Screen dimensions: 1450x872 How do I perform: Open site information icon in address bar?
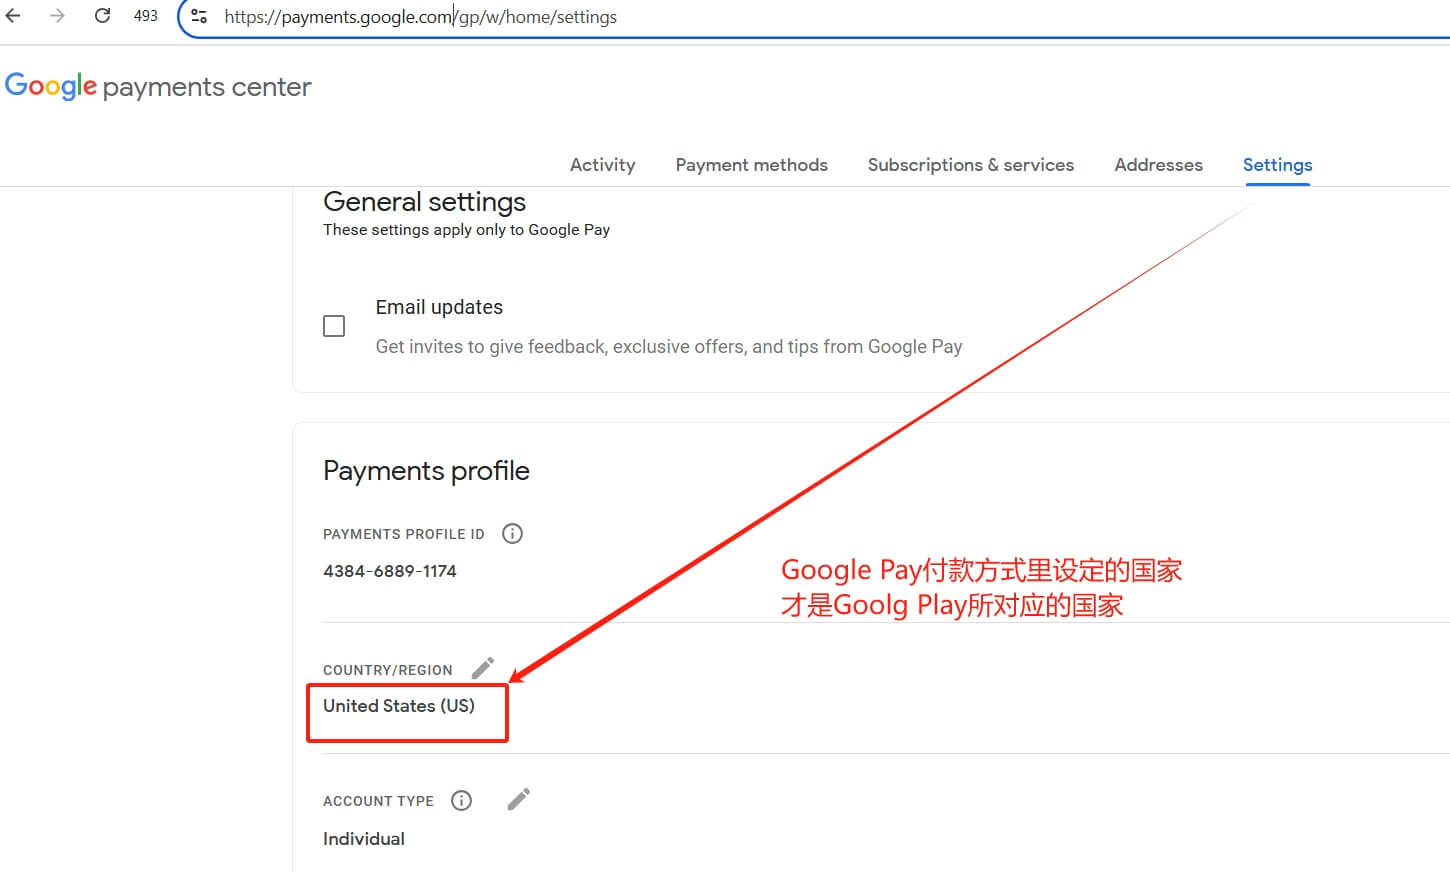199,16
